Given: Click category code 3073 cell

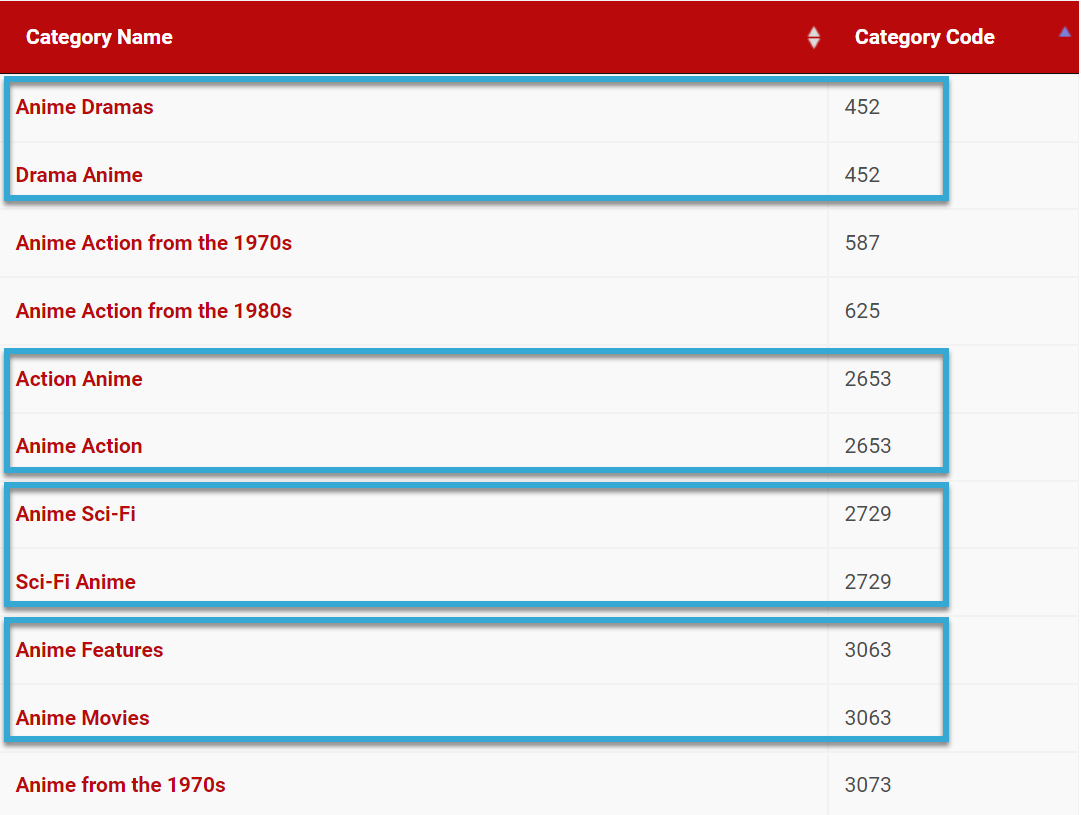Looking at the screenshot, I should (867, 785).
